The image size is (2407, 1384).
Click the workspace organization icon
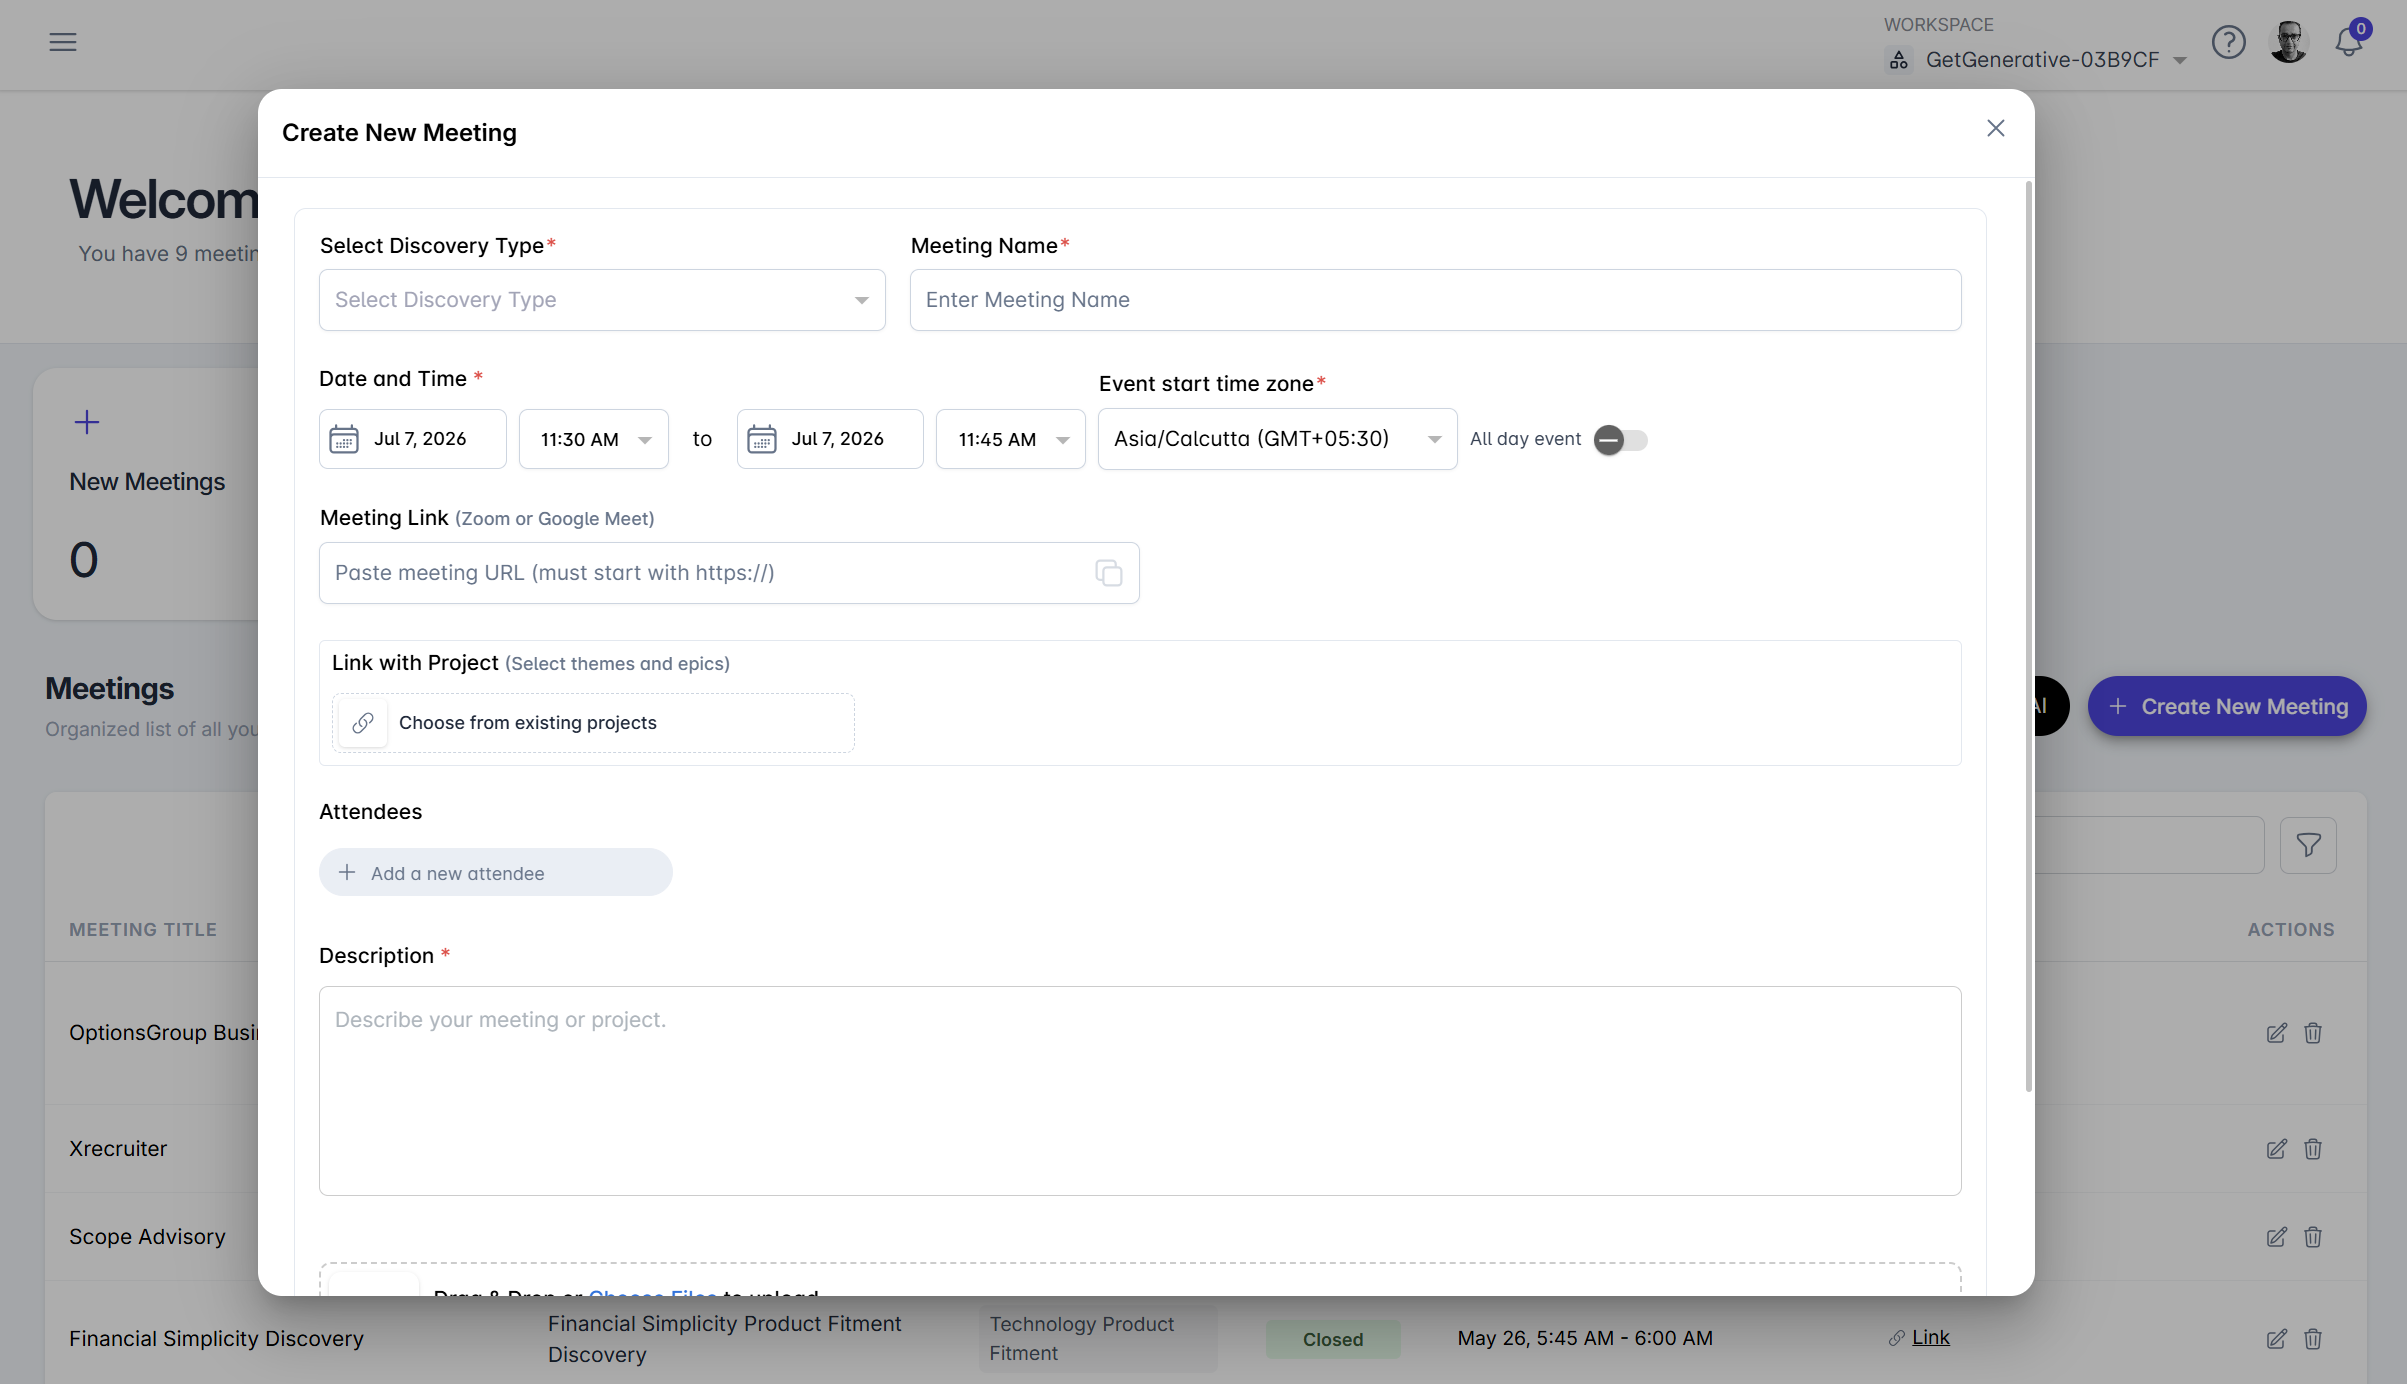tap(1899, 60)
